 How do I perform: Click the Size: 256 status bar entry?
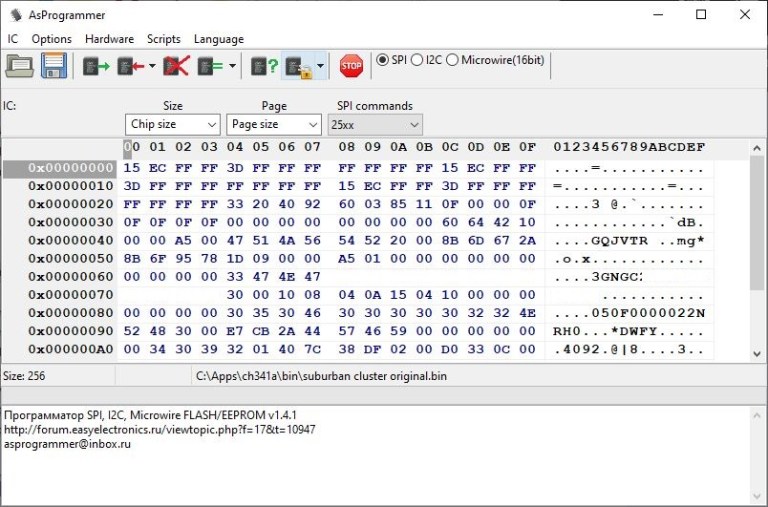coord(24,376)
